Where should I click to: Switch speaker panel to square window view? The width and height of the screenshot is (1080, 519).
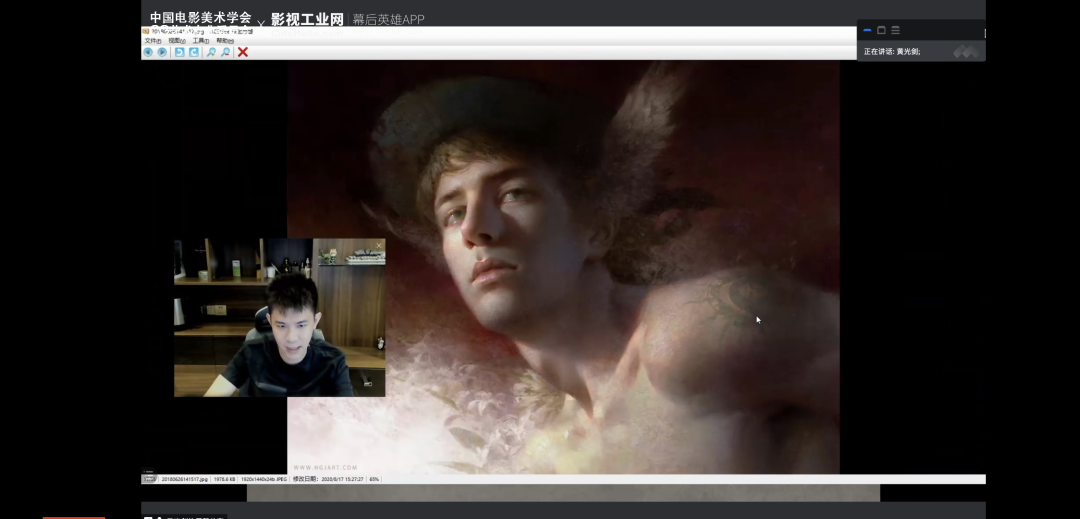pyautogui.click(x=881, y=30)
